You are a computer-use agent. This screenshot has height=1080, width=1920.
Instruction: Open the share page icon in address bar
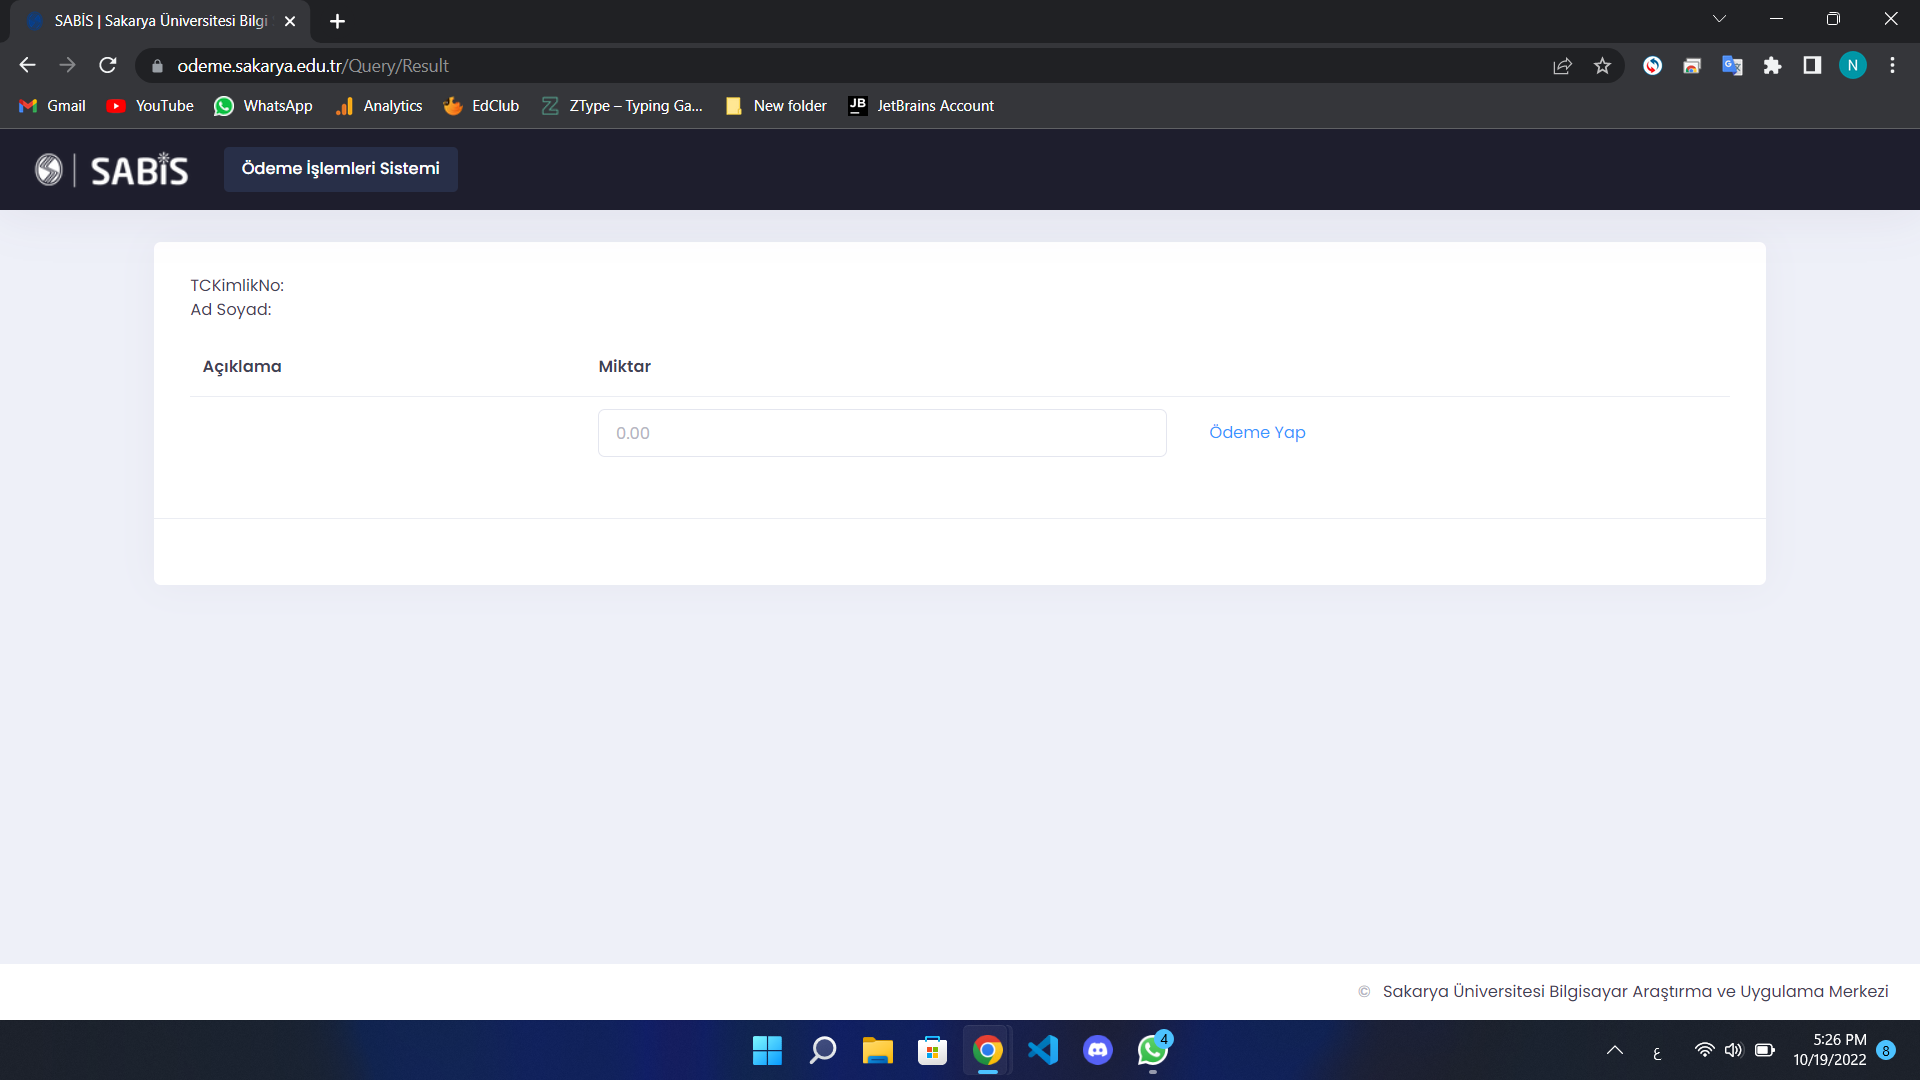(1562, 66)
